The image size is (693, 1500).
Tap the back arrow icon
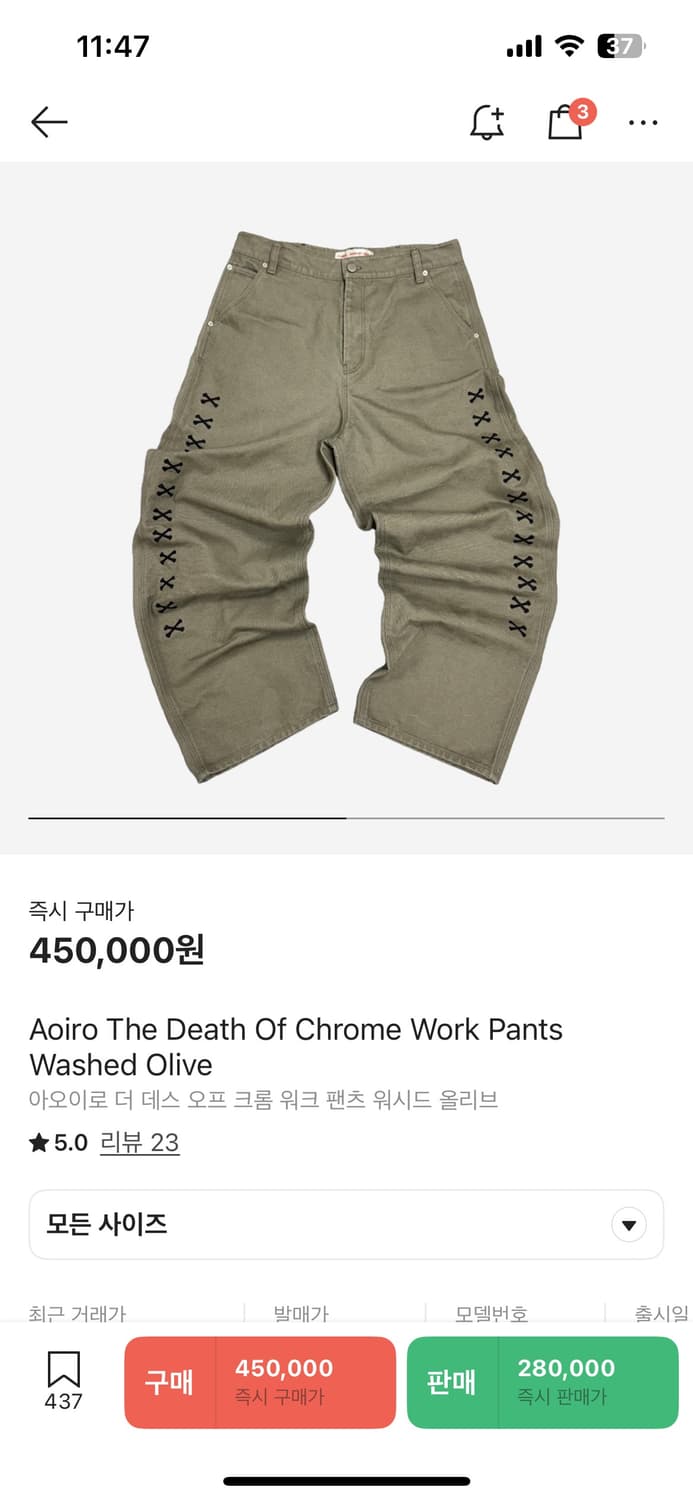coord(49,122)
